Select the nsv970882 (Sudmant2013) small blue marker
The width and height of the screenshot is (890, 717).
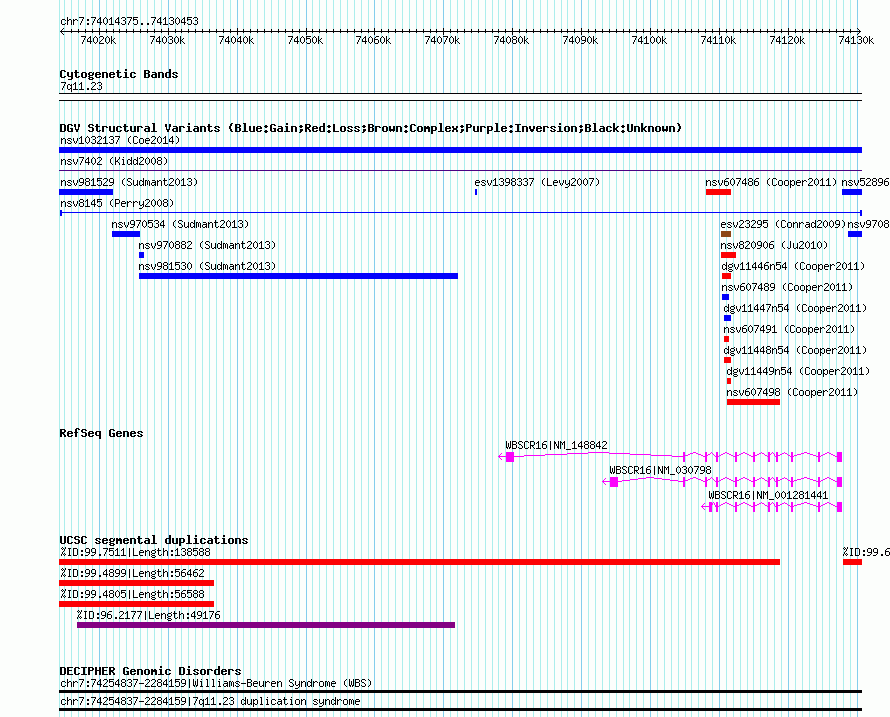tap(141, 255)
